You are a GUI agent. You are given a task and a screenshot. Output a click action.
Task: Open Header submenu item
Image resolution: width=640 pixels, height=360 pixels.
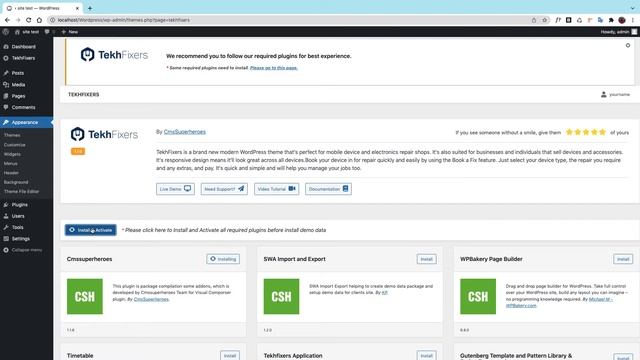[11, 173]
